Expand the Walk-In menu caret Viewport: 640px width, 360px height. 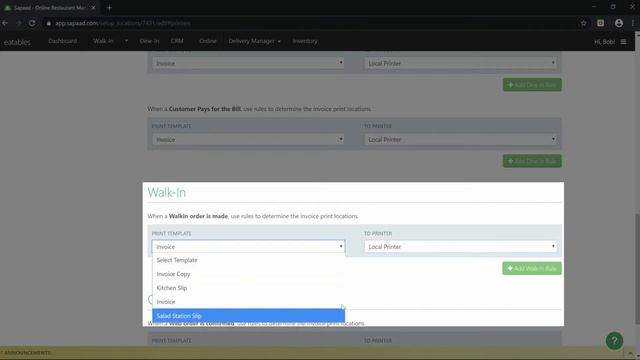(126, 41)
